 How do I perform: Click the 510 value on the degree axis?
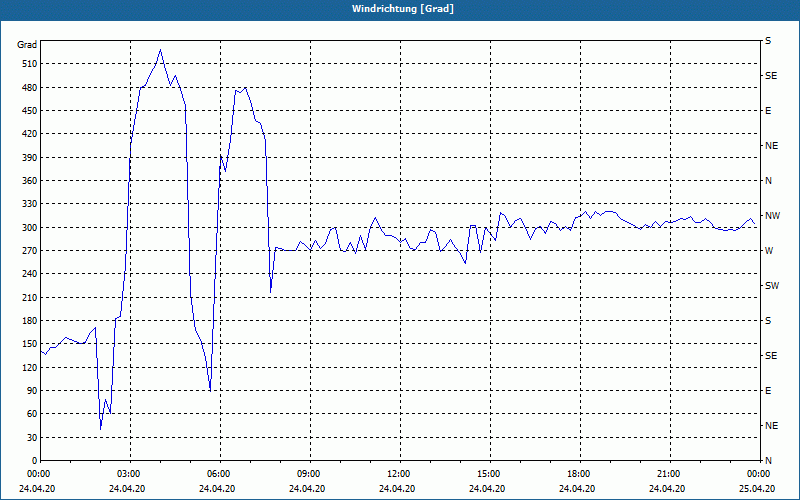30,64
